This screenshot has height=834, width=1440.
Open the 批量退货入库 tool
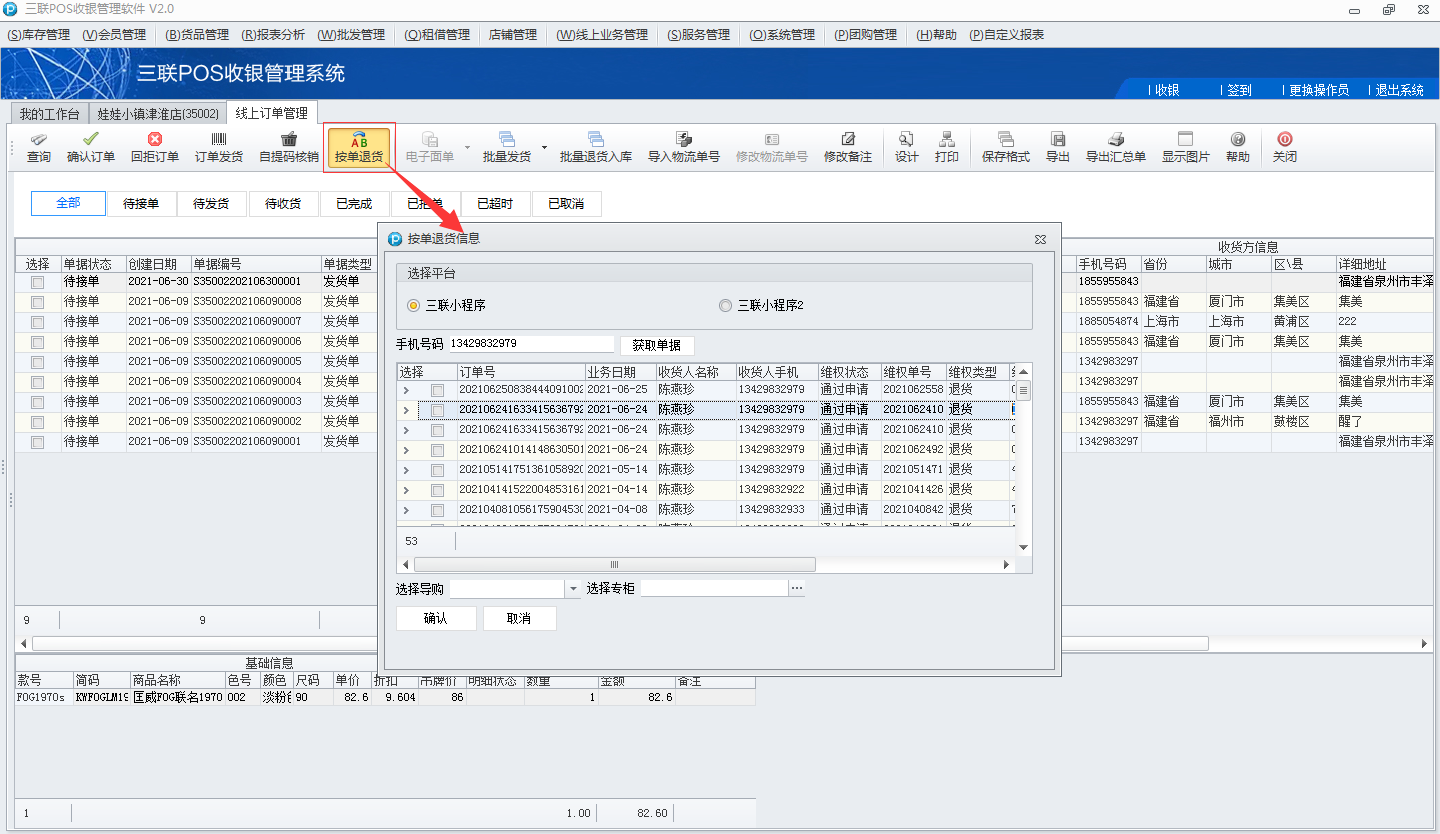tap(596, 147)
